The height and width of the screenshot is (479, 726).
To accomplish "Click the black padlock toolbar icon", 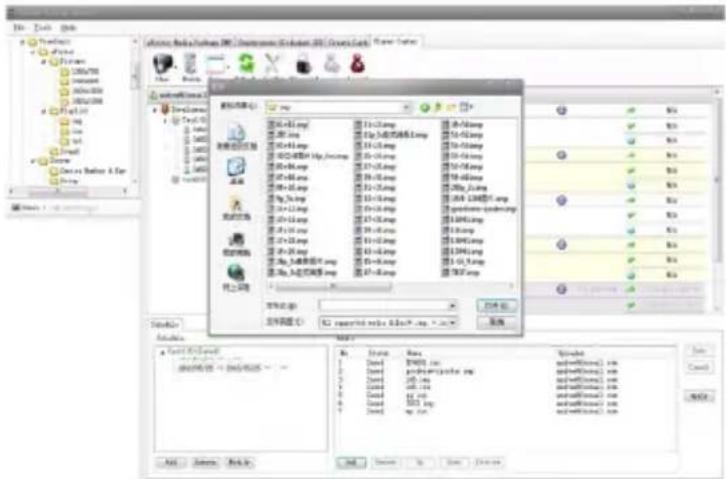I will coord(303,64).
